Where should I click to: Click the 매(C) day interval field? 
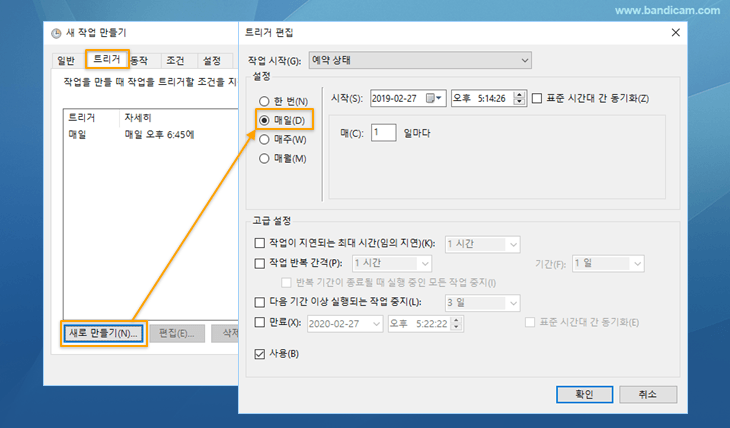[384, 133]
